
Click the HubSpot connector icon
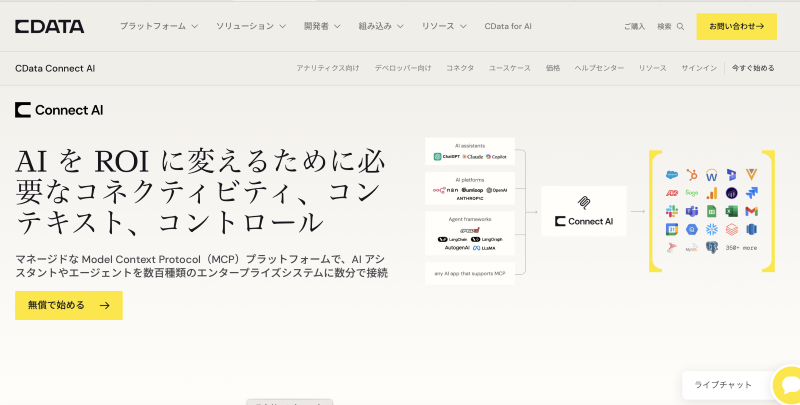coord(692,175)
